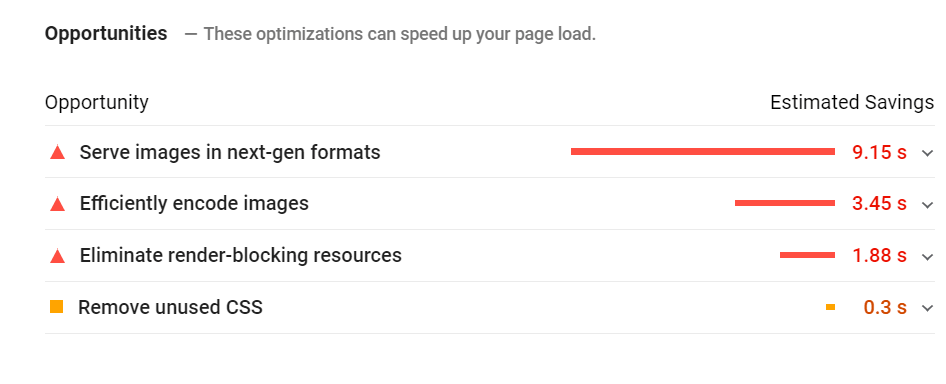Click the Opportunities section heading
Image resolution: width=946 pixels, height=384 pixels.
click(106, 33)
